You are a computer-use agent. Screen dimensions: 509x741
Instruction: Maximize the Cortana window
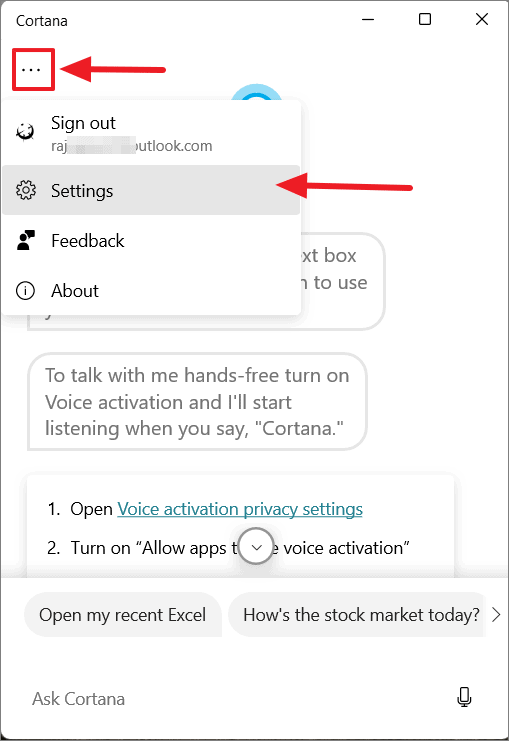coord(425,19)
